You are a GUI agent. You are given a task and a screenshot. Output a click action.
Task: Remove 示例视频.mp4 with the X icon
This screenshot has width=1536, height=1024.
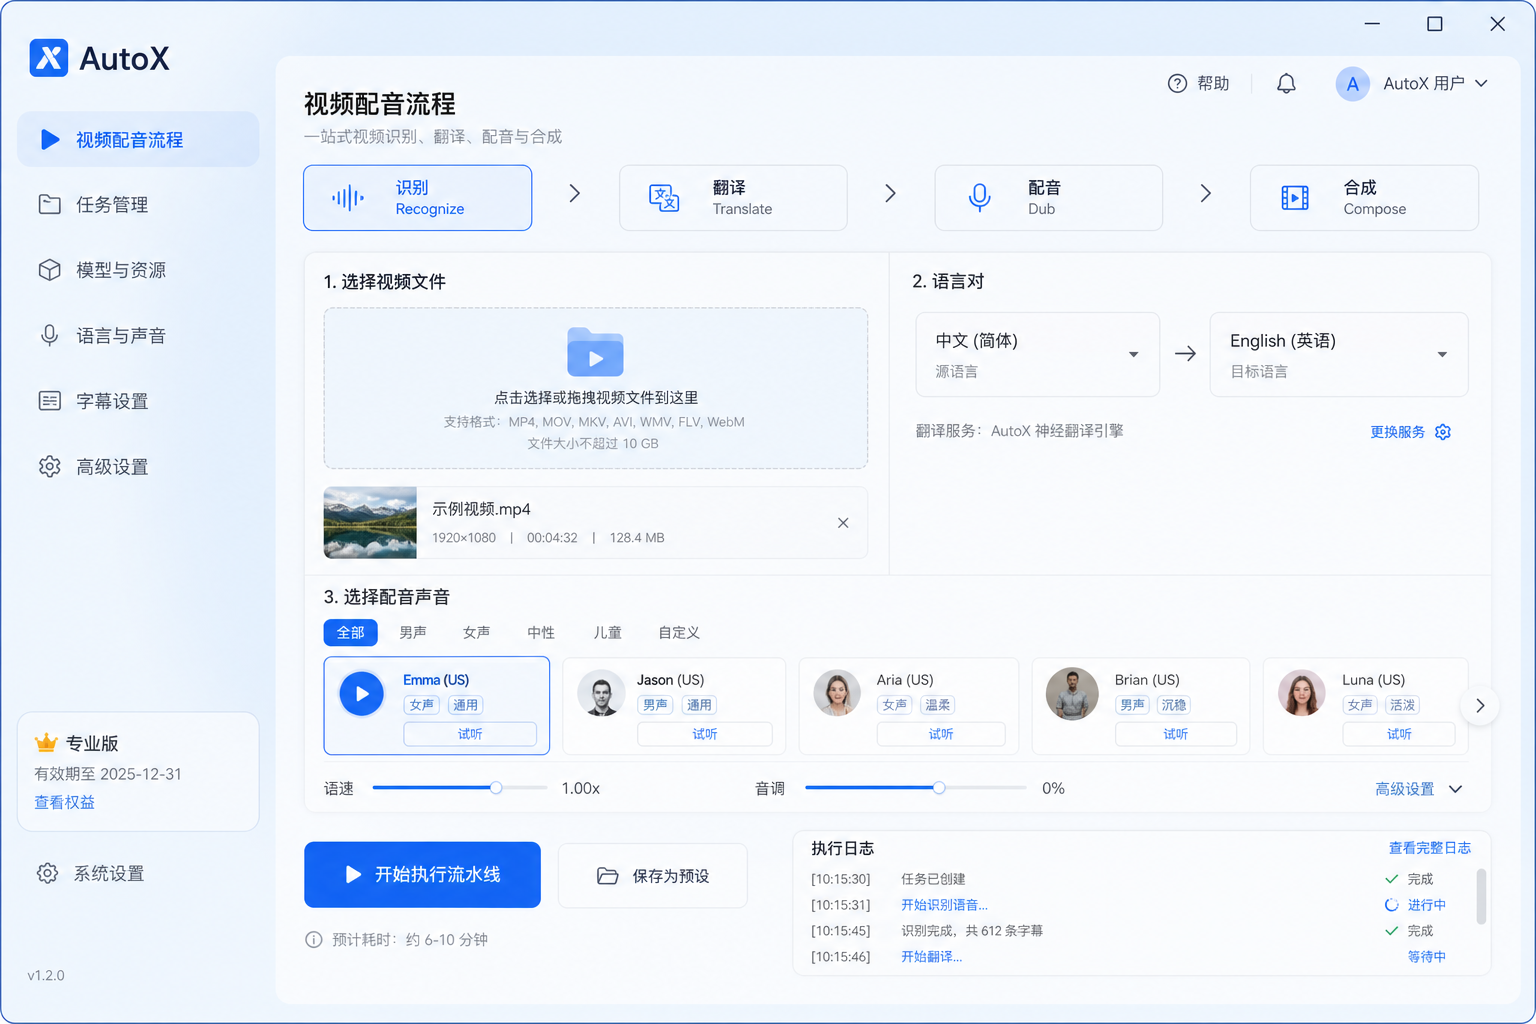(843, 523)
